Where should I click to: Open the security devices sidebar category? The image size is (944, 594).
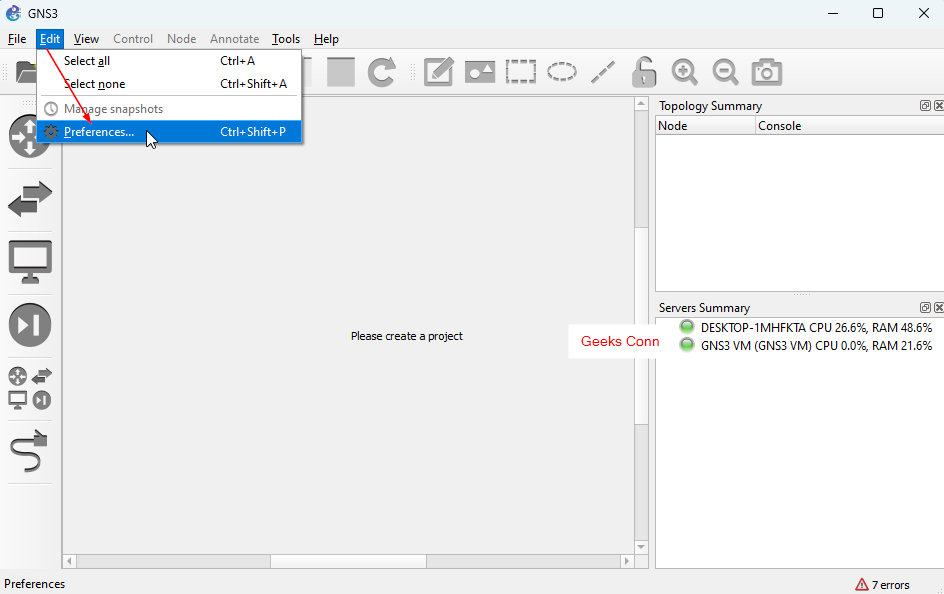[x=30, y=325]
